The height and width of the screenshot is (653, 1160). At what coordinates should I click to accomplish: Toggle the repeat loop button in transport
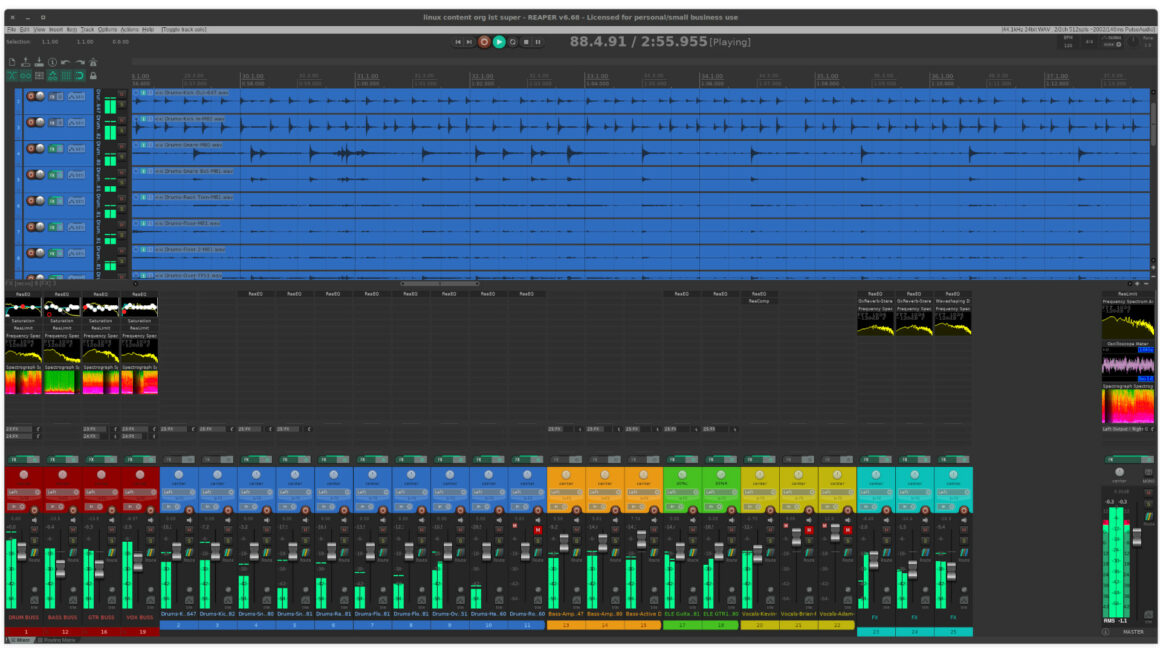pyautogui.click(x=512, y=42)
